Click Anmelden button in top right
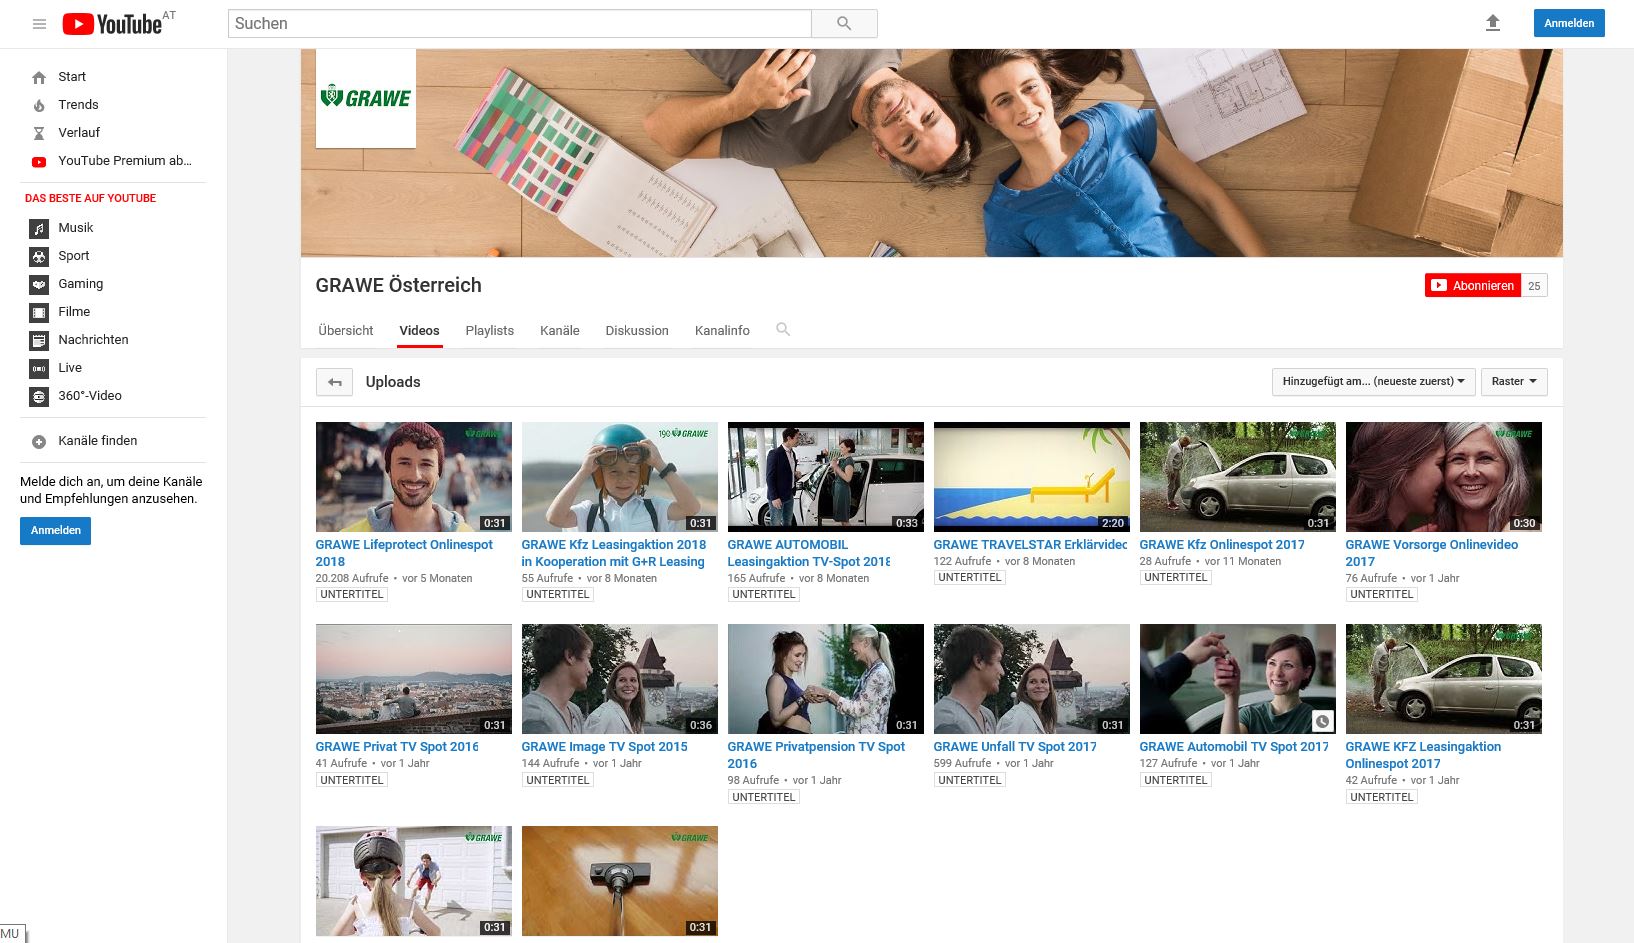The height and width of the screenshot is (943, 1634). pyautogui.click(x=1568, y=23)
